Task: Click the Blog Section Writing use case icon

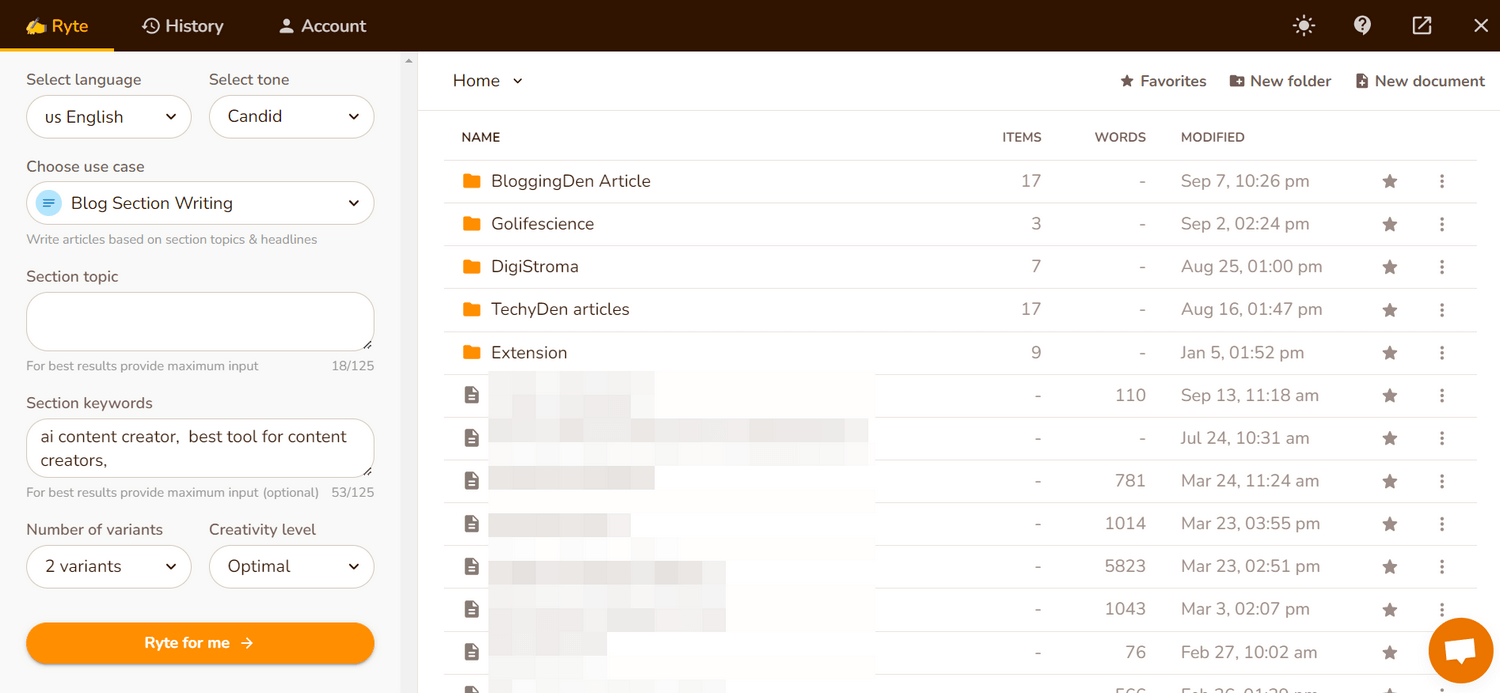Action: tap(49, 203)
